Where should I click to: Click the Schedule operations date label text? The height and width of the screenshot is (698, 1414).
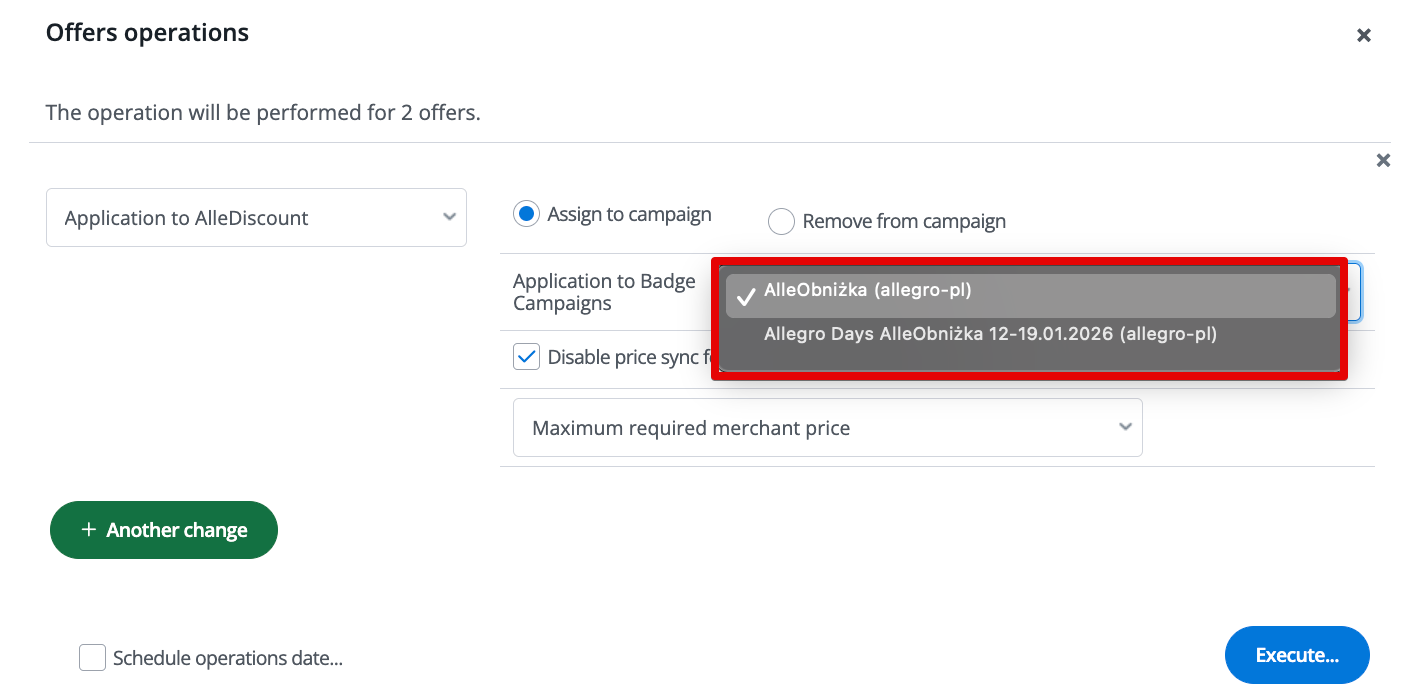227,658
